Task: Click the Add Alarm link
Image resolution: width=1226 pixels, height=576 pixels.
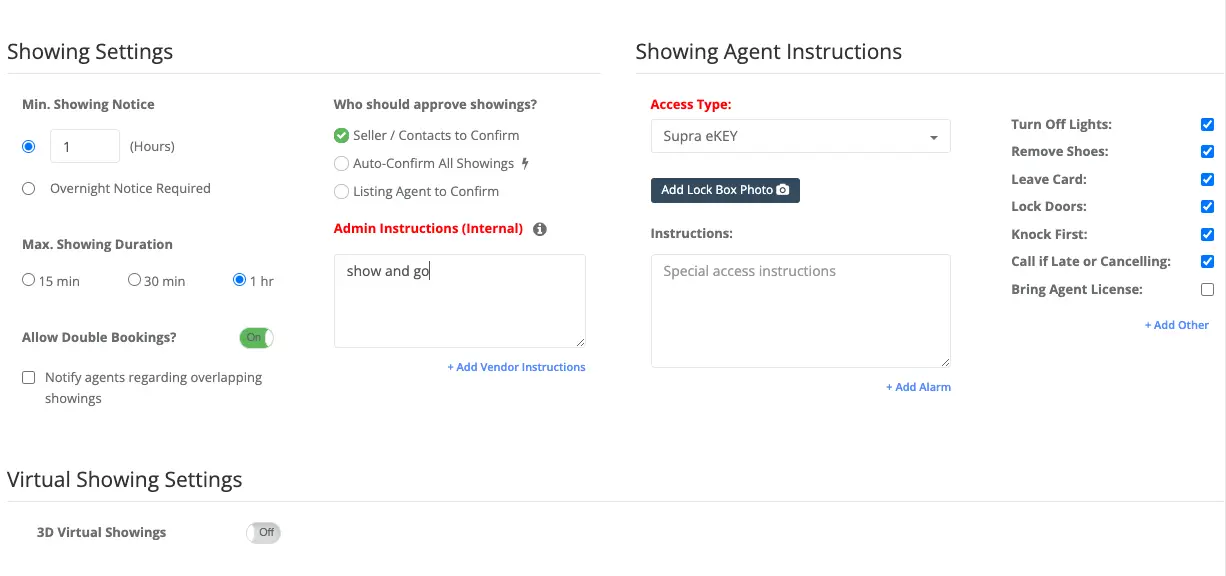Action: tap(918, 387)
